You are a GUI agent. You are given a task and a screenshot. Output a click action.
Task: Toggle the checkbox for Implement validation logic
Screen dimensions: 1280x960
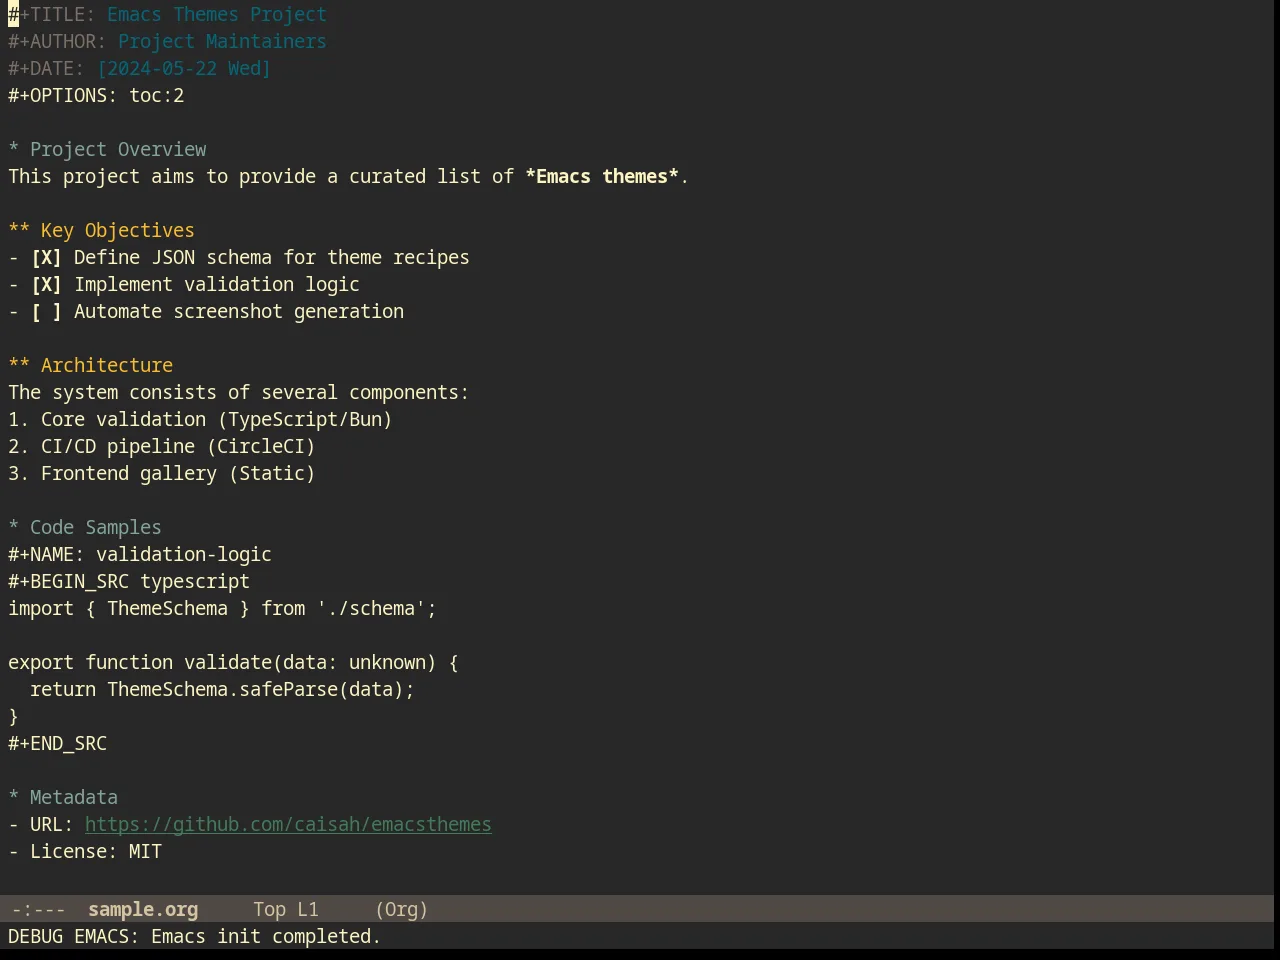(46, 285)
